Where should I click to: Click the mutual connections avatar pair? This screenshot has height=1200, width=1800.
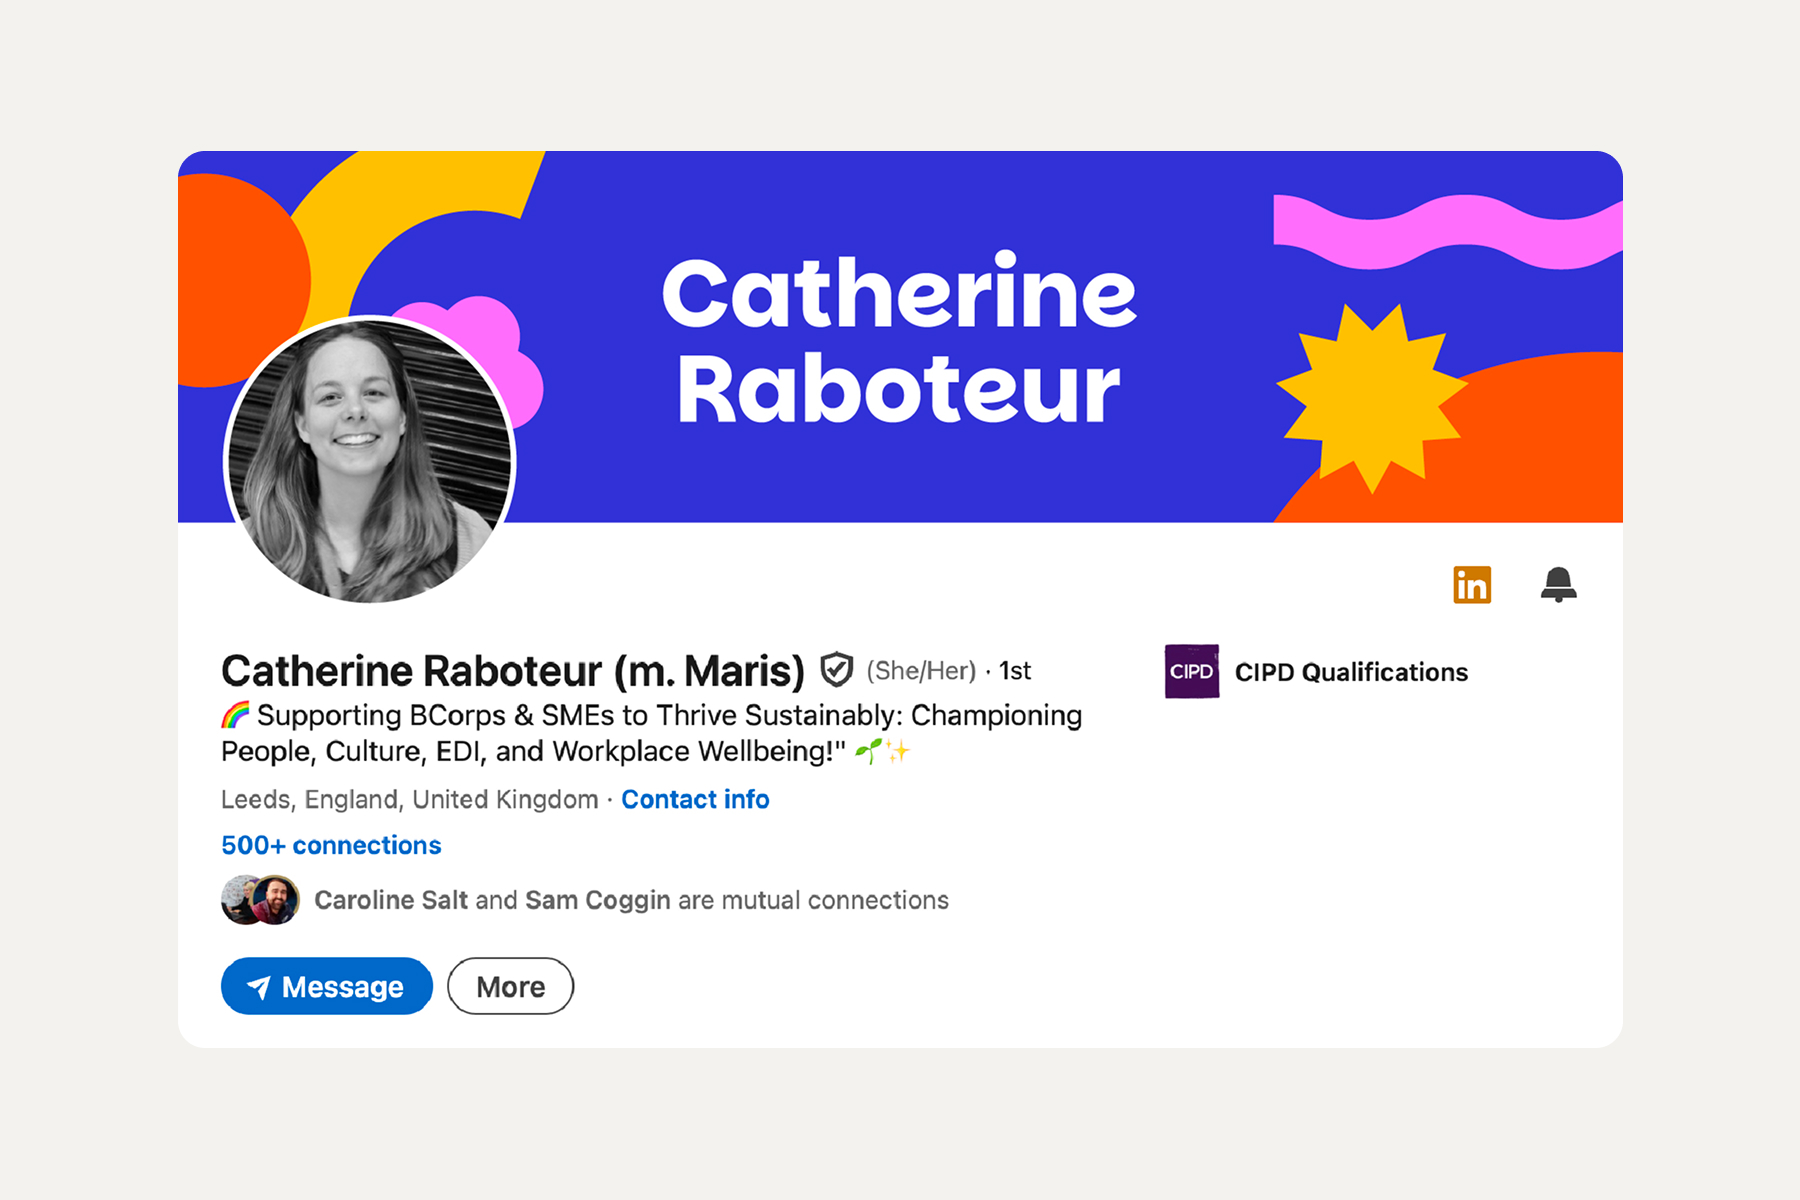click(x=260, y=900)
